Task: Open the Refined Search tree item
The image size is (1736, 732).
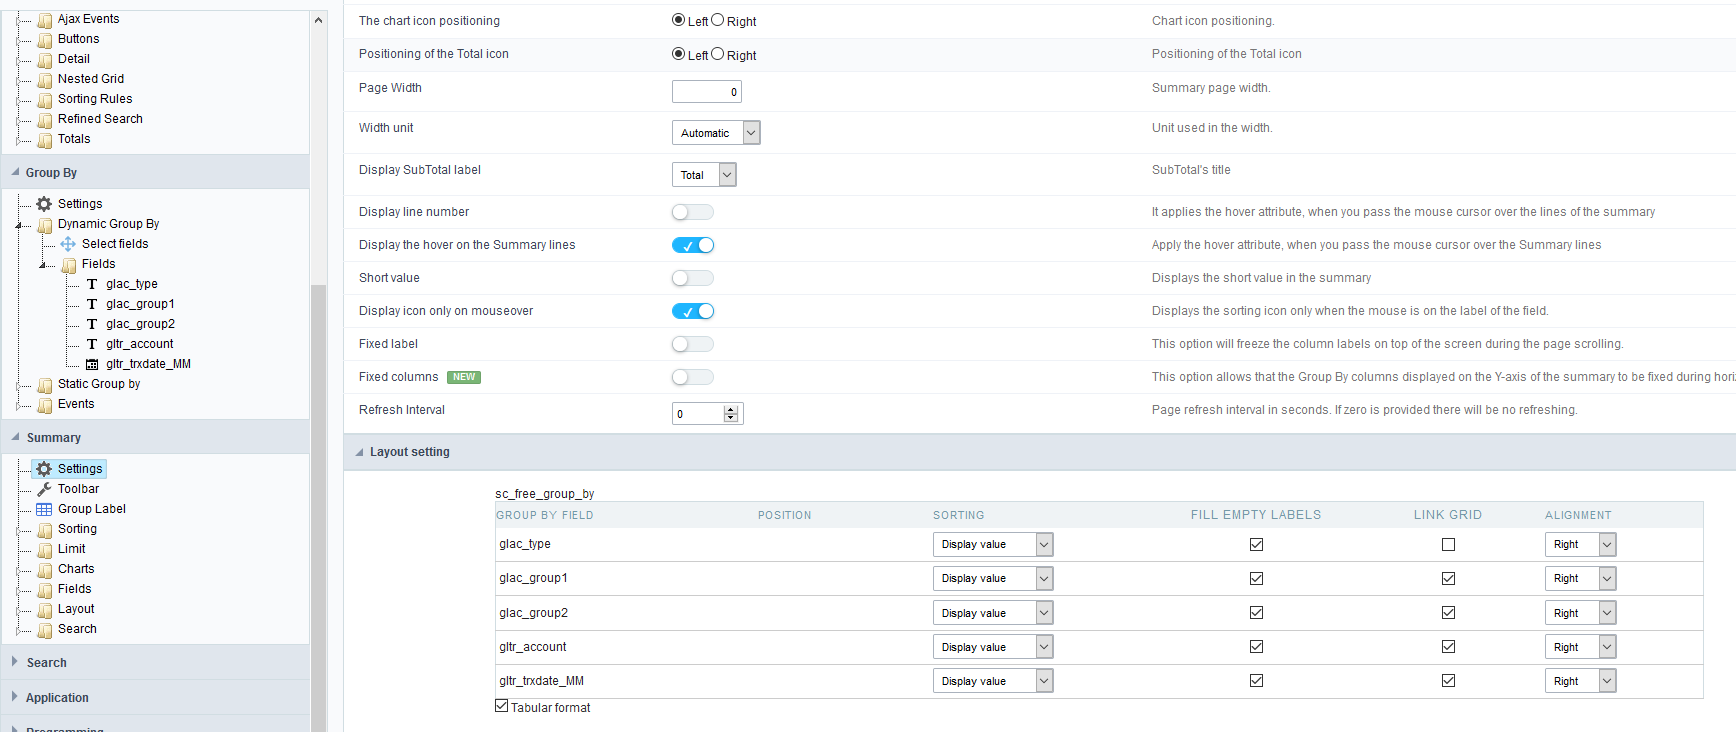Action: pos(100,119)
